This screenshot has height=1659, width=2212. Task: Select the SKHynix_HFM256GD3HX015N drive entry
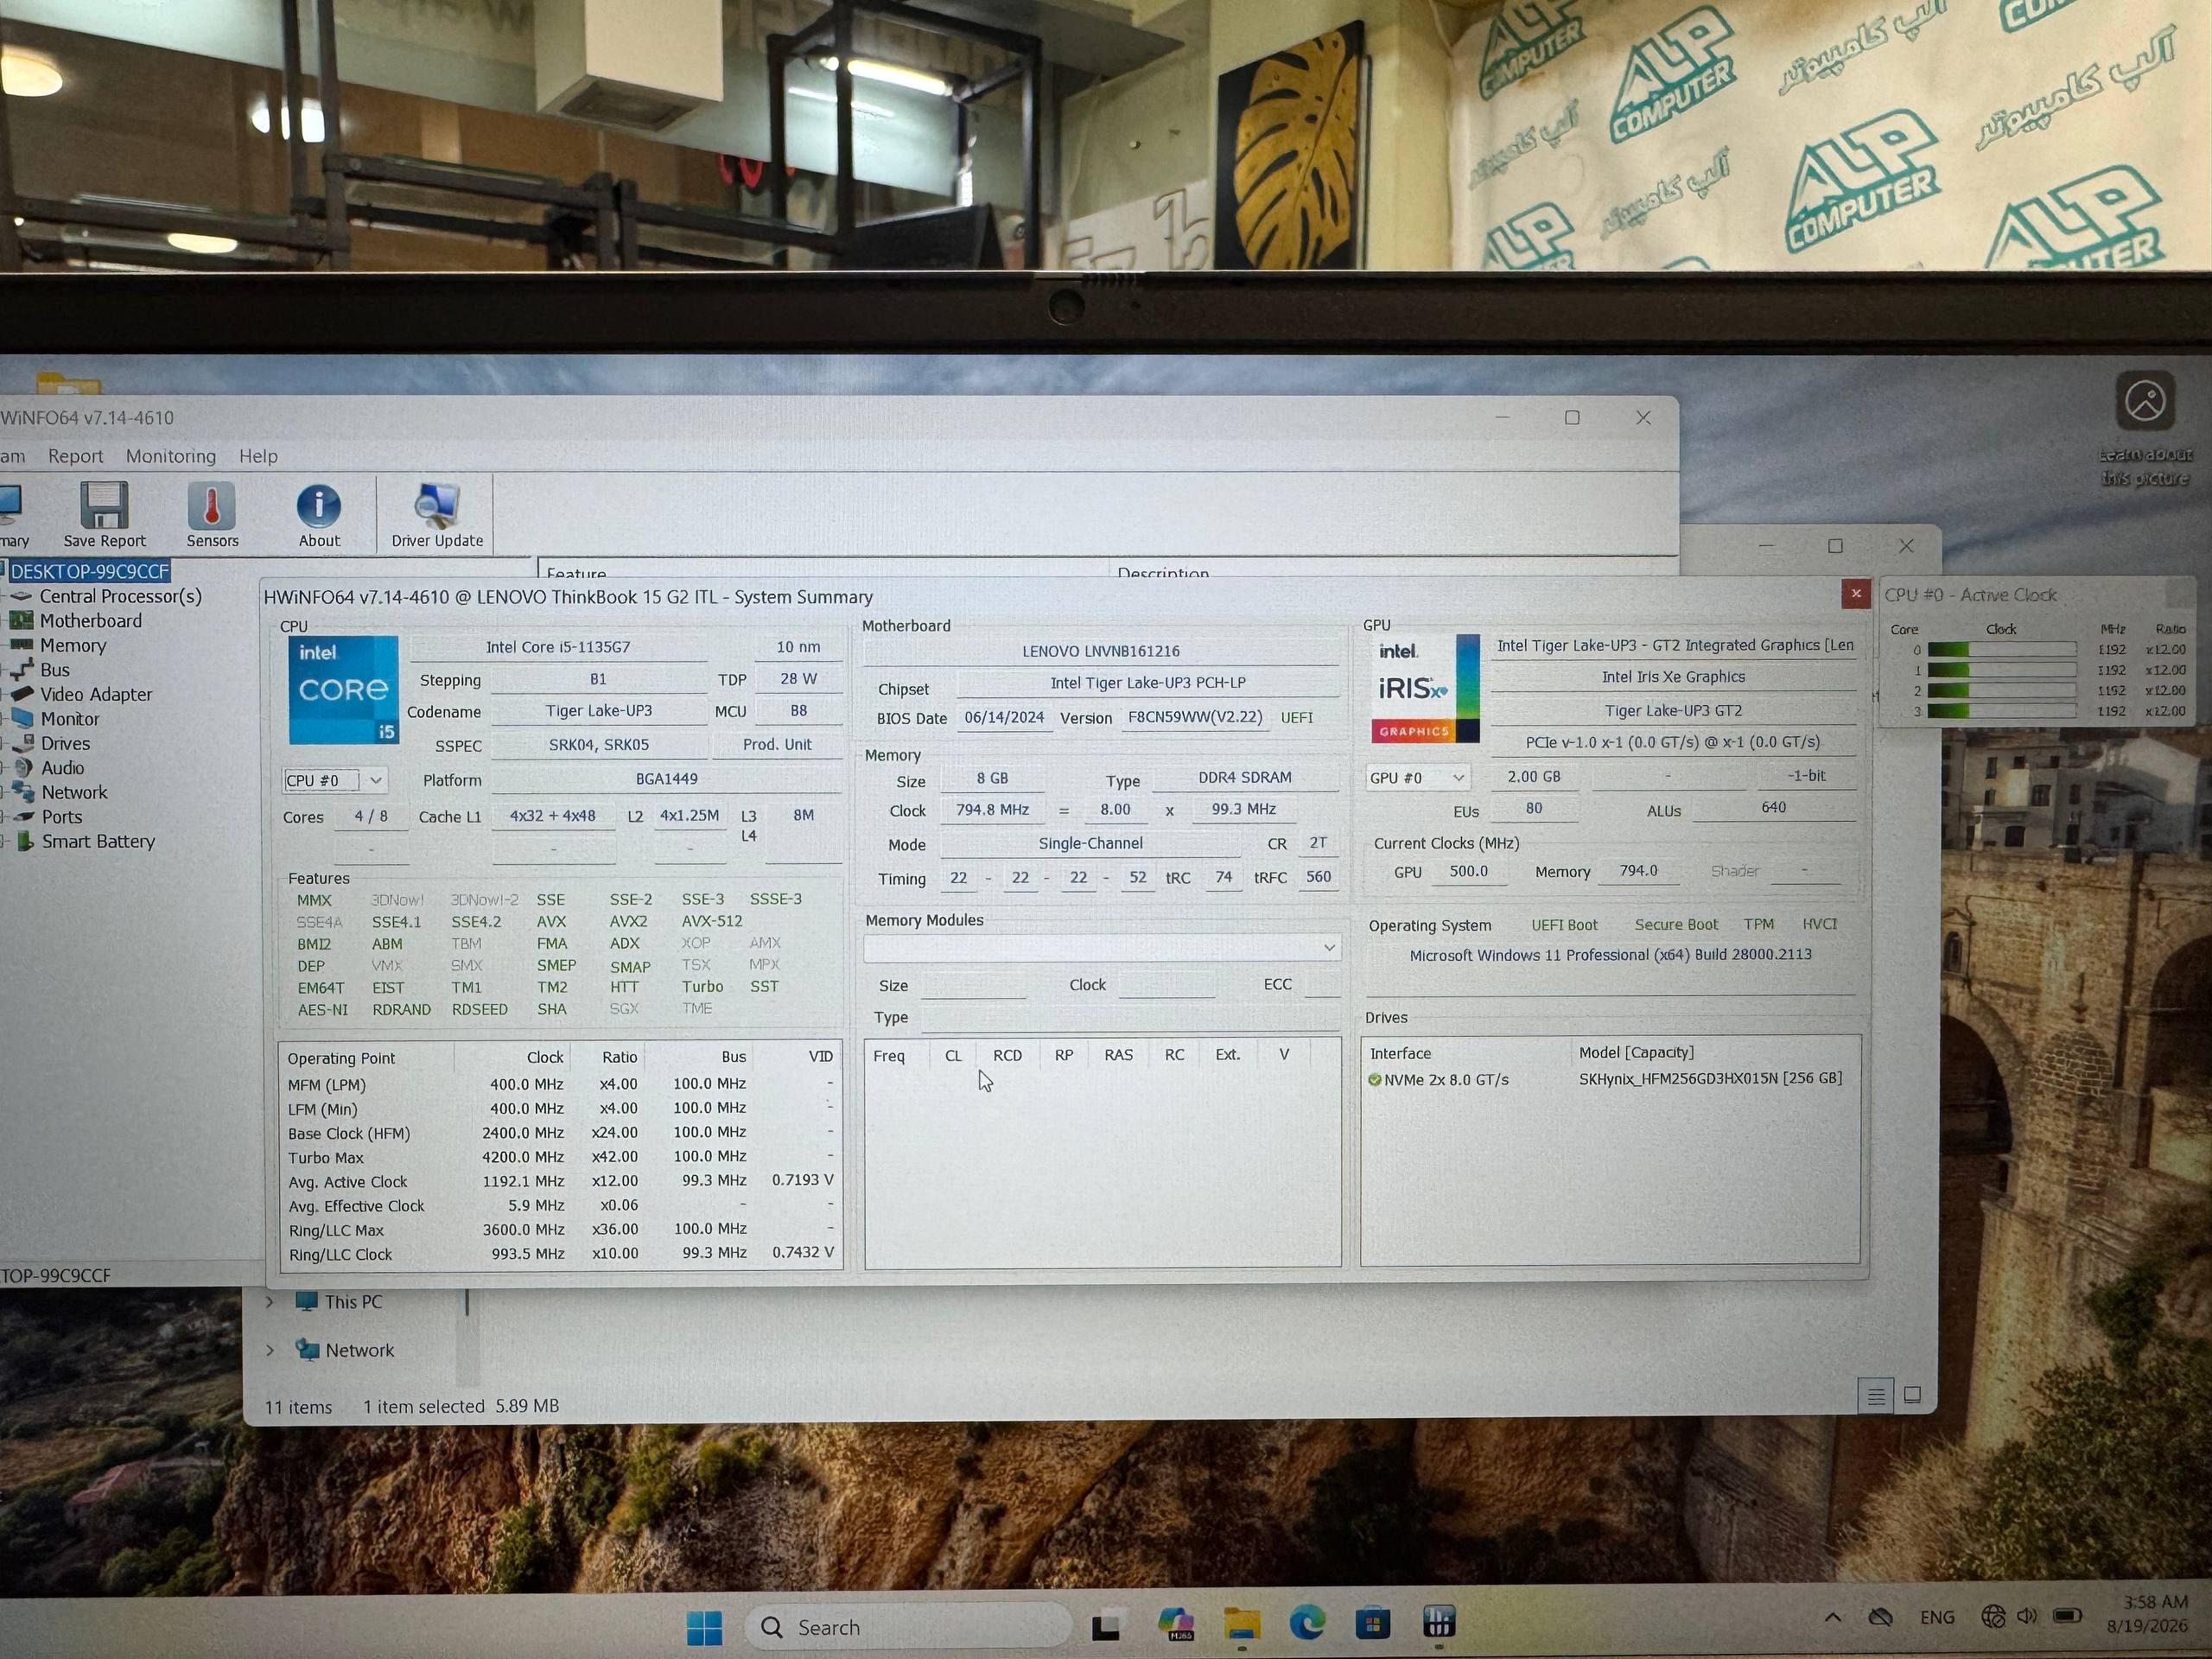tap(1710, 1079)
